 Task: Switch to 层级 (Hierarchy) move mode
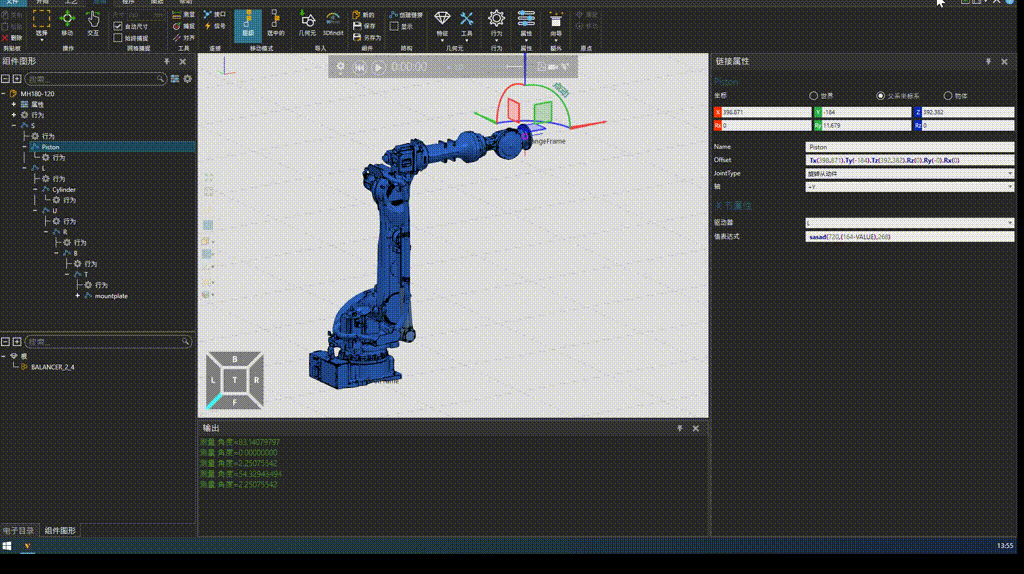pyautogui.click(x=248, y=24)
